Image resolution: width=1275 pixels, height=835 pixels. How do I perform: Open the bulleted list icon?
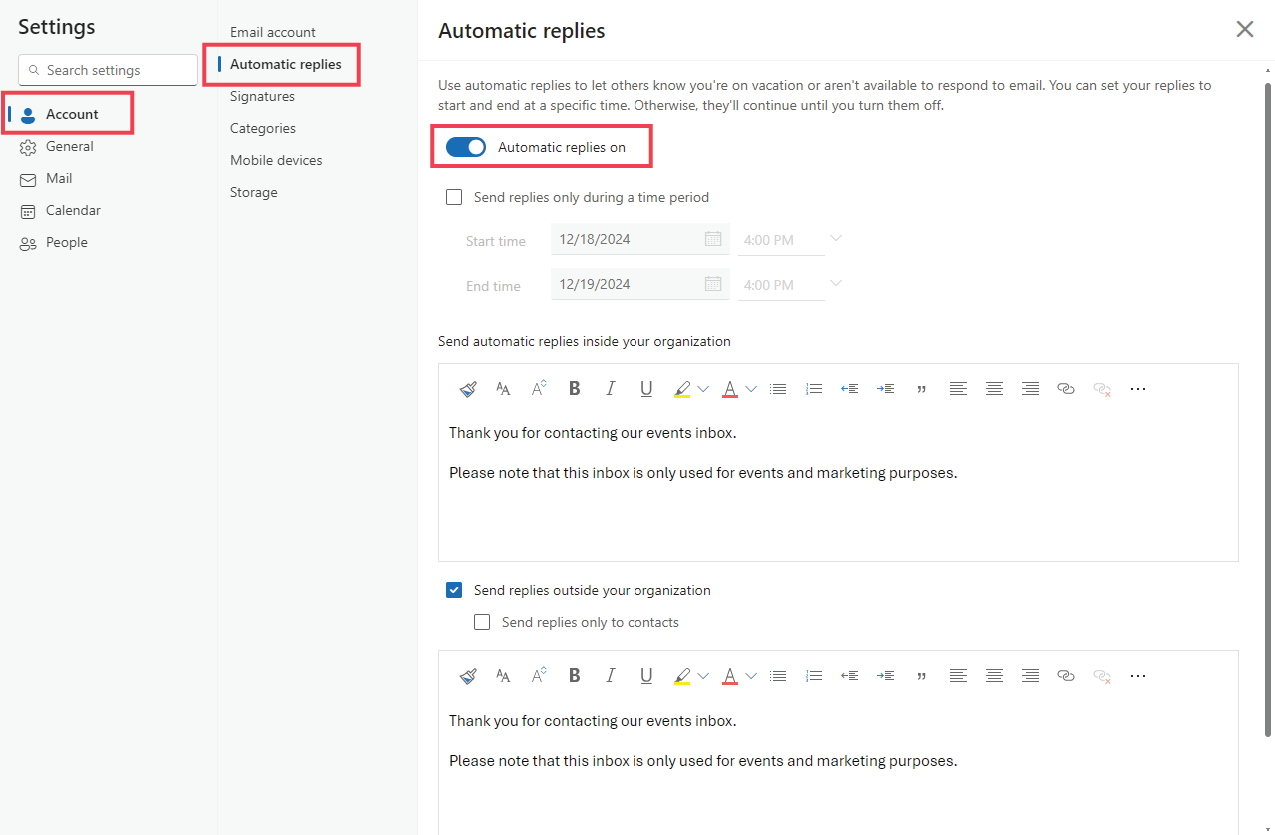click(778, 388)
